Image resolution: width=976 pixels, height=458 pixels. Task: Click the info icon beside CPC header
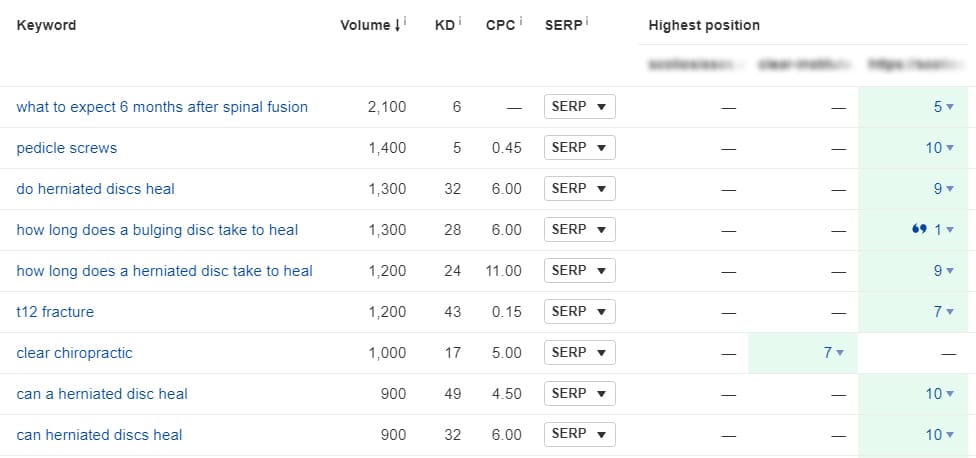tap(521, 22)
